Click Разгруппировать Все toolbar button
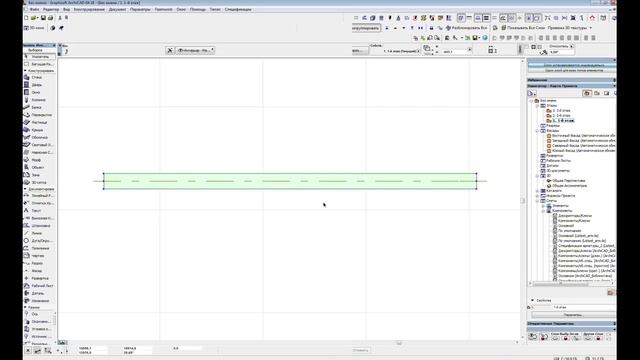The image size is (640, 360). click(466, 28)
